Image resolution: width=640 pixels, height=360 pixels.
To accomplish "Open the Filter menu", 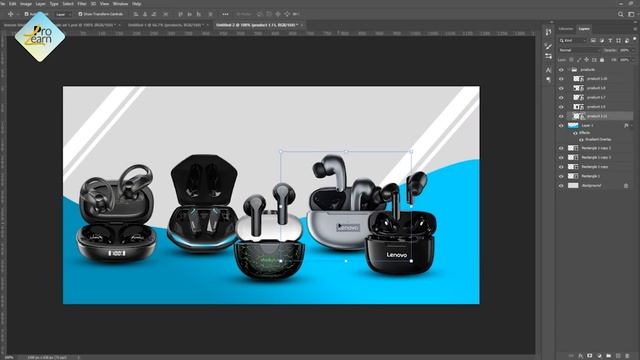I will 82,4.
